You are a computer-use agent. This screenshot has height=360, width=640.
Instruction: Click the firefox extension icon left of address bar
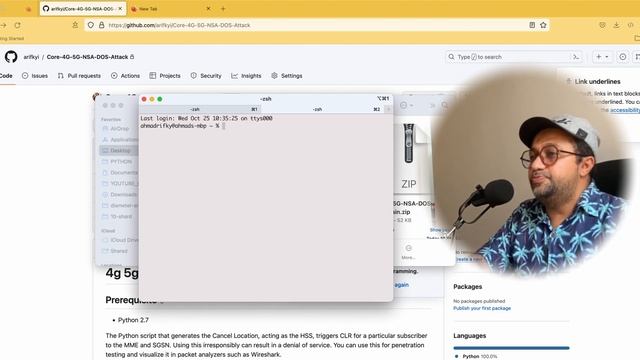(x=75, y=25)
